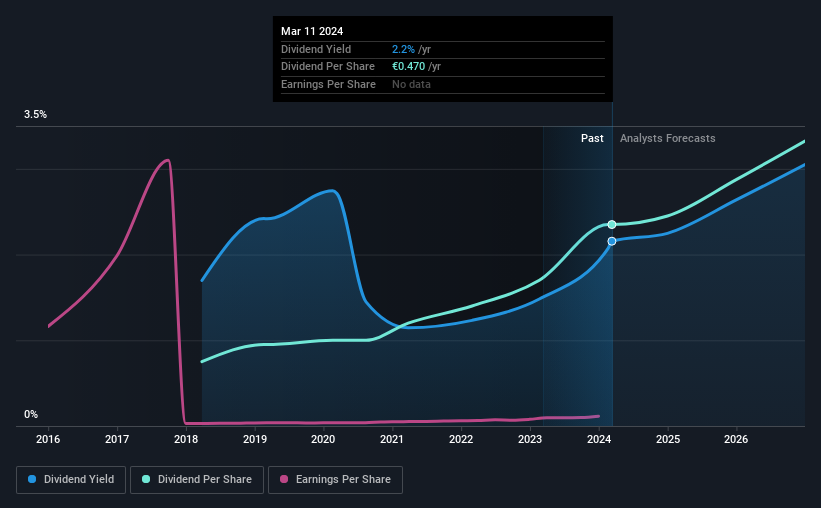
Task: Click the Mar 11 2024 tooltip date
Action: pyautogui.click(x=312, y=31)
